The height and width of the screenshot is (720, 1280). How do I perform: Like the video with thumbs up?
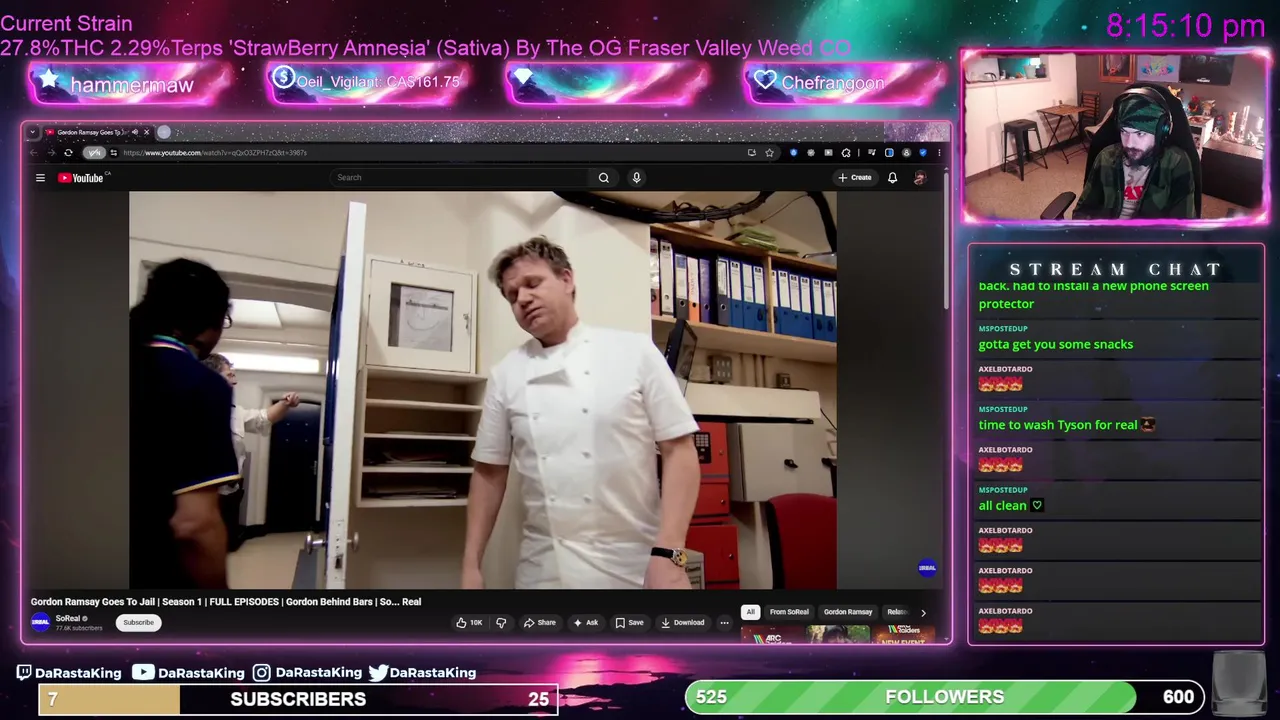coord(469,622)
